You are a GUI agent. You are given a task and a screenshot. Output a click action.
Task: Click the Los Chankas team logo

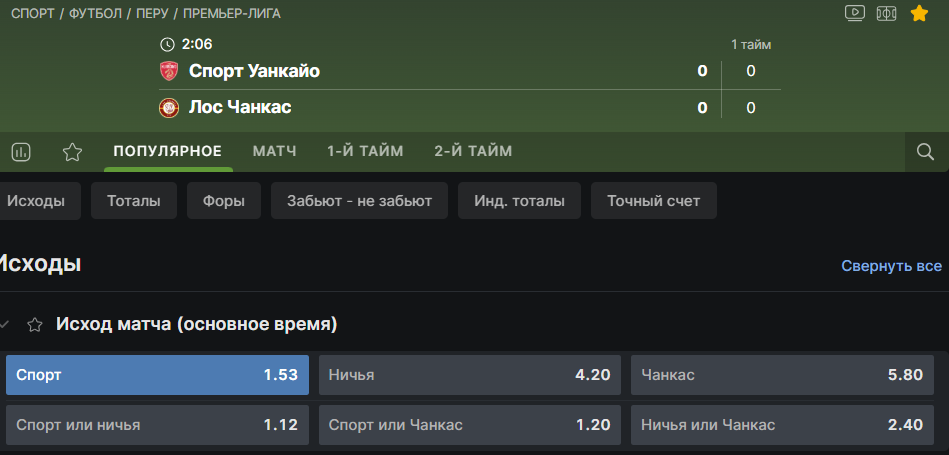coord(169,107)
